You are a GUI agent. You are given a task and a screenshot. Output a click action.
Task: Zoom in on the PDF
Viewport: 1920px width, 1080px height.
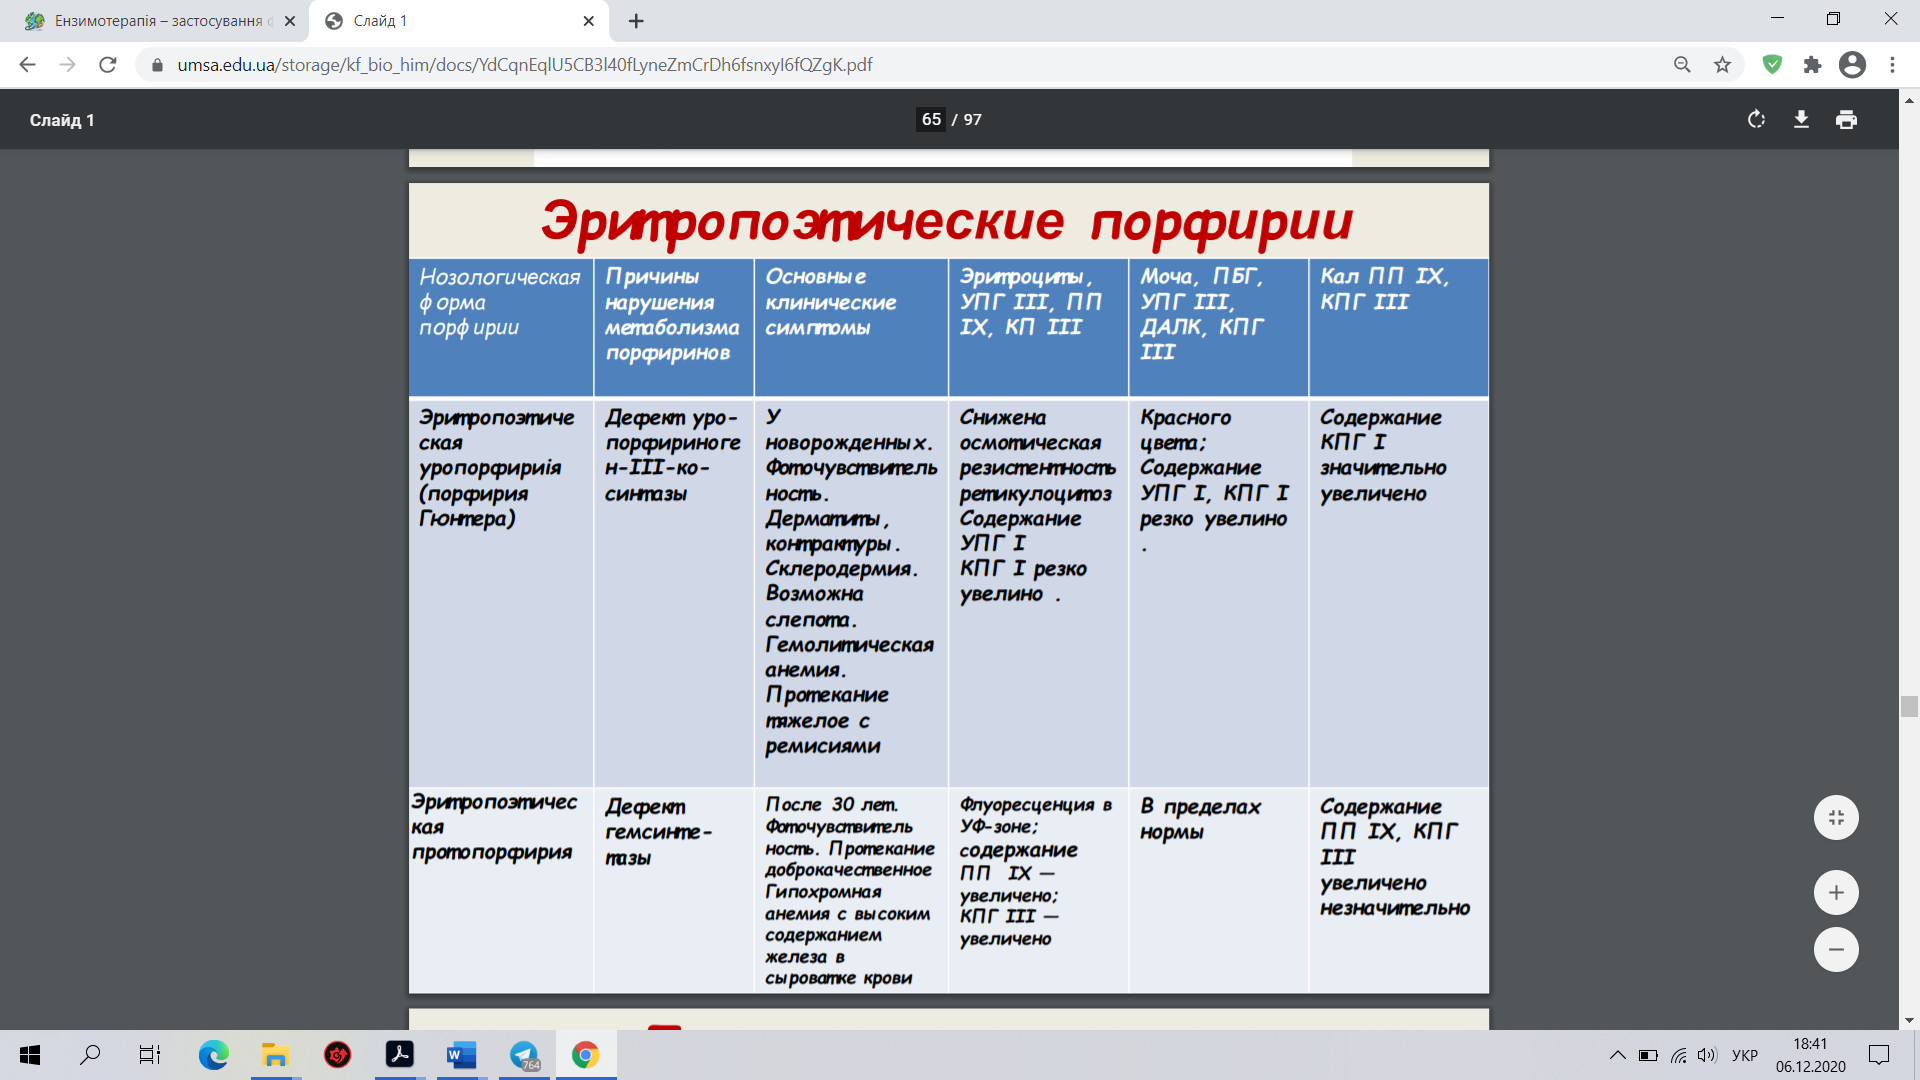click(1836, 893)
